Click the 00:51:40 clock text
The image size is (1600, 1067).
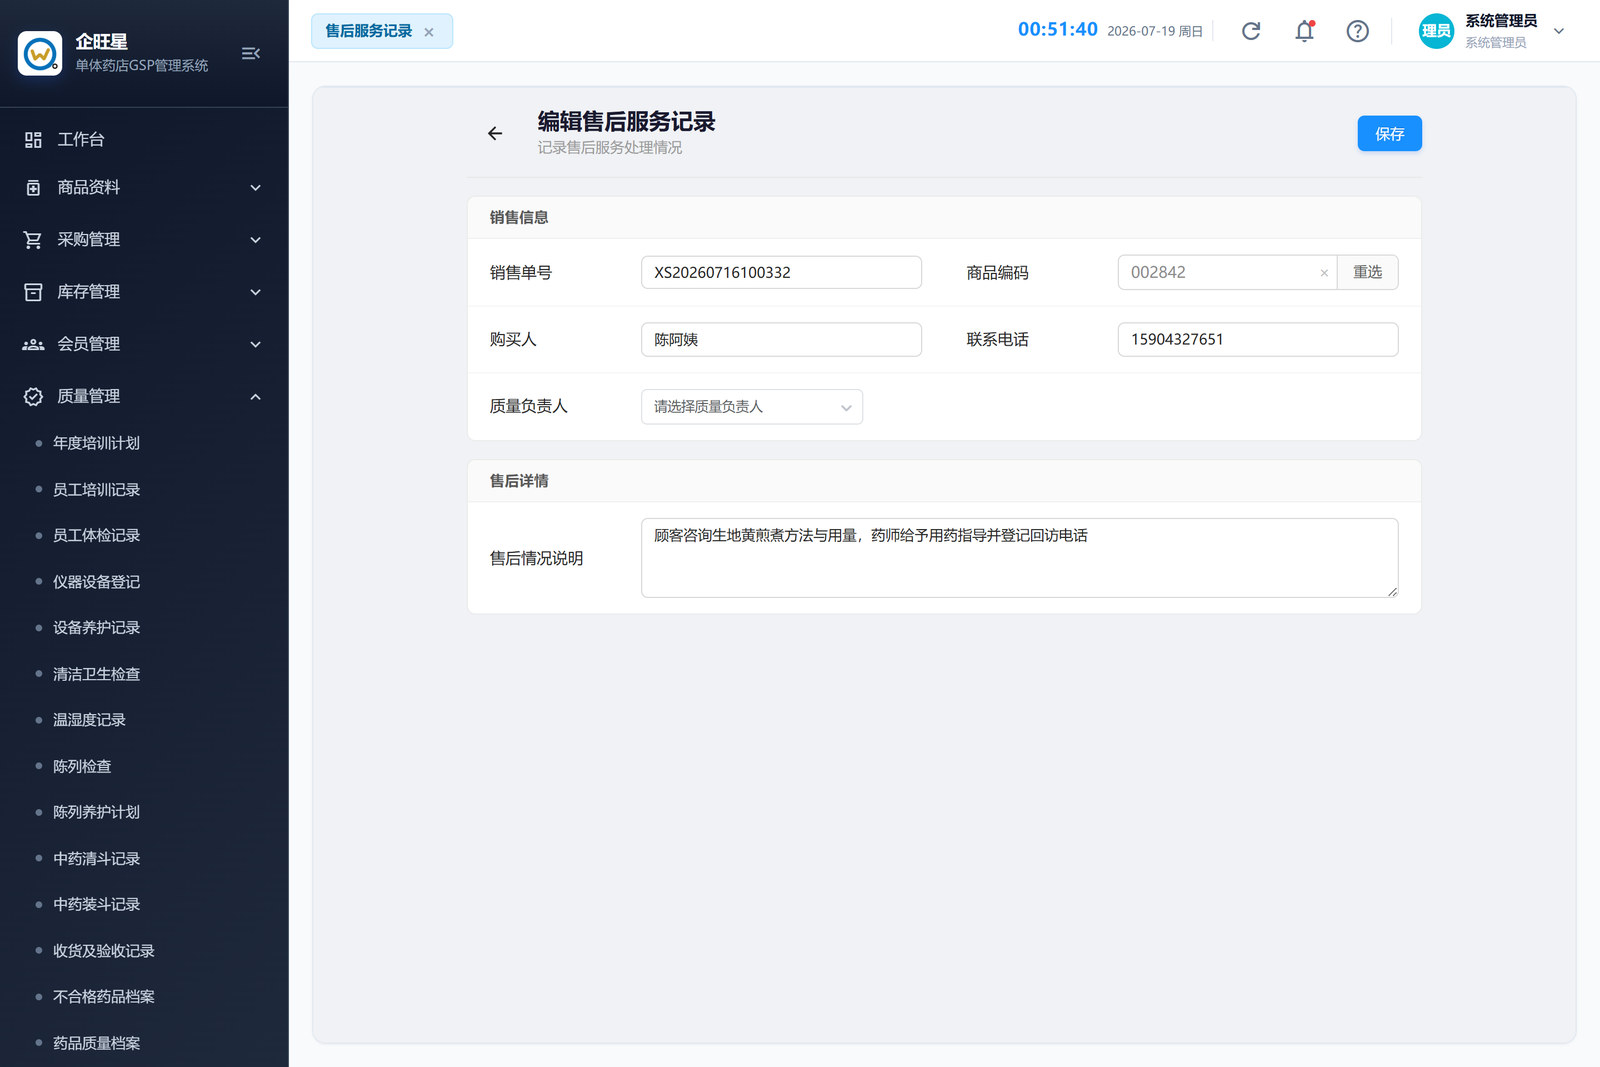click(1058, 30)
